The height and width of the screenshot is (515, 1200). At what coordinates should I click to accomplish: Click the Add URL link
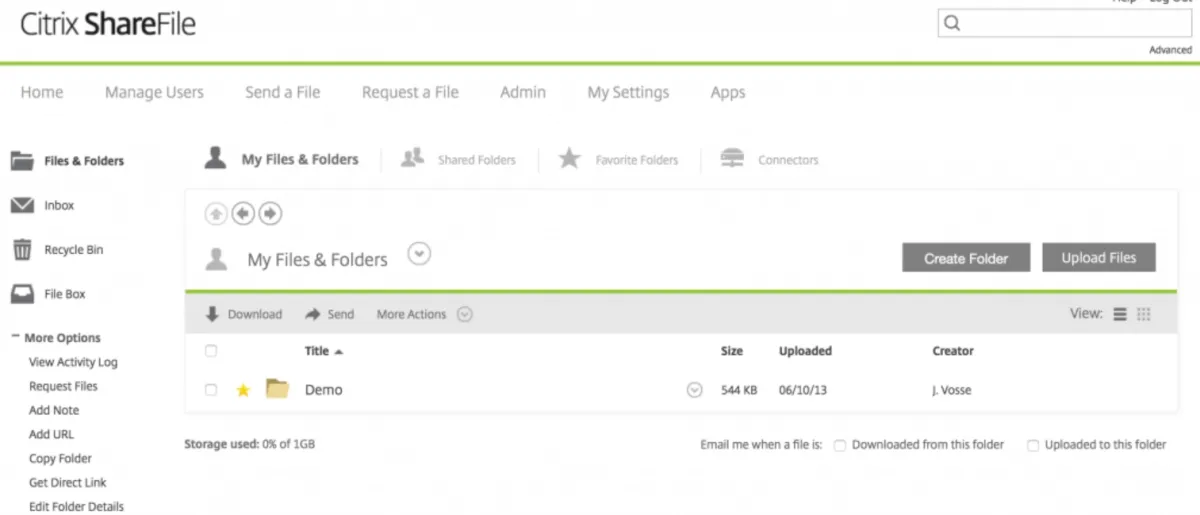(52, 434)
